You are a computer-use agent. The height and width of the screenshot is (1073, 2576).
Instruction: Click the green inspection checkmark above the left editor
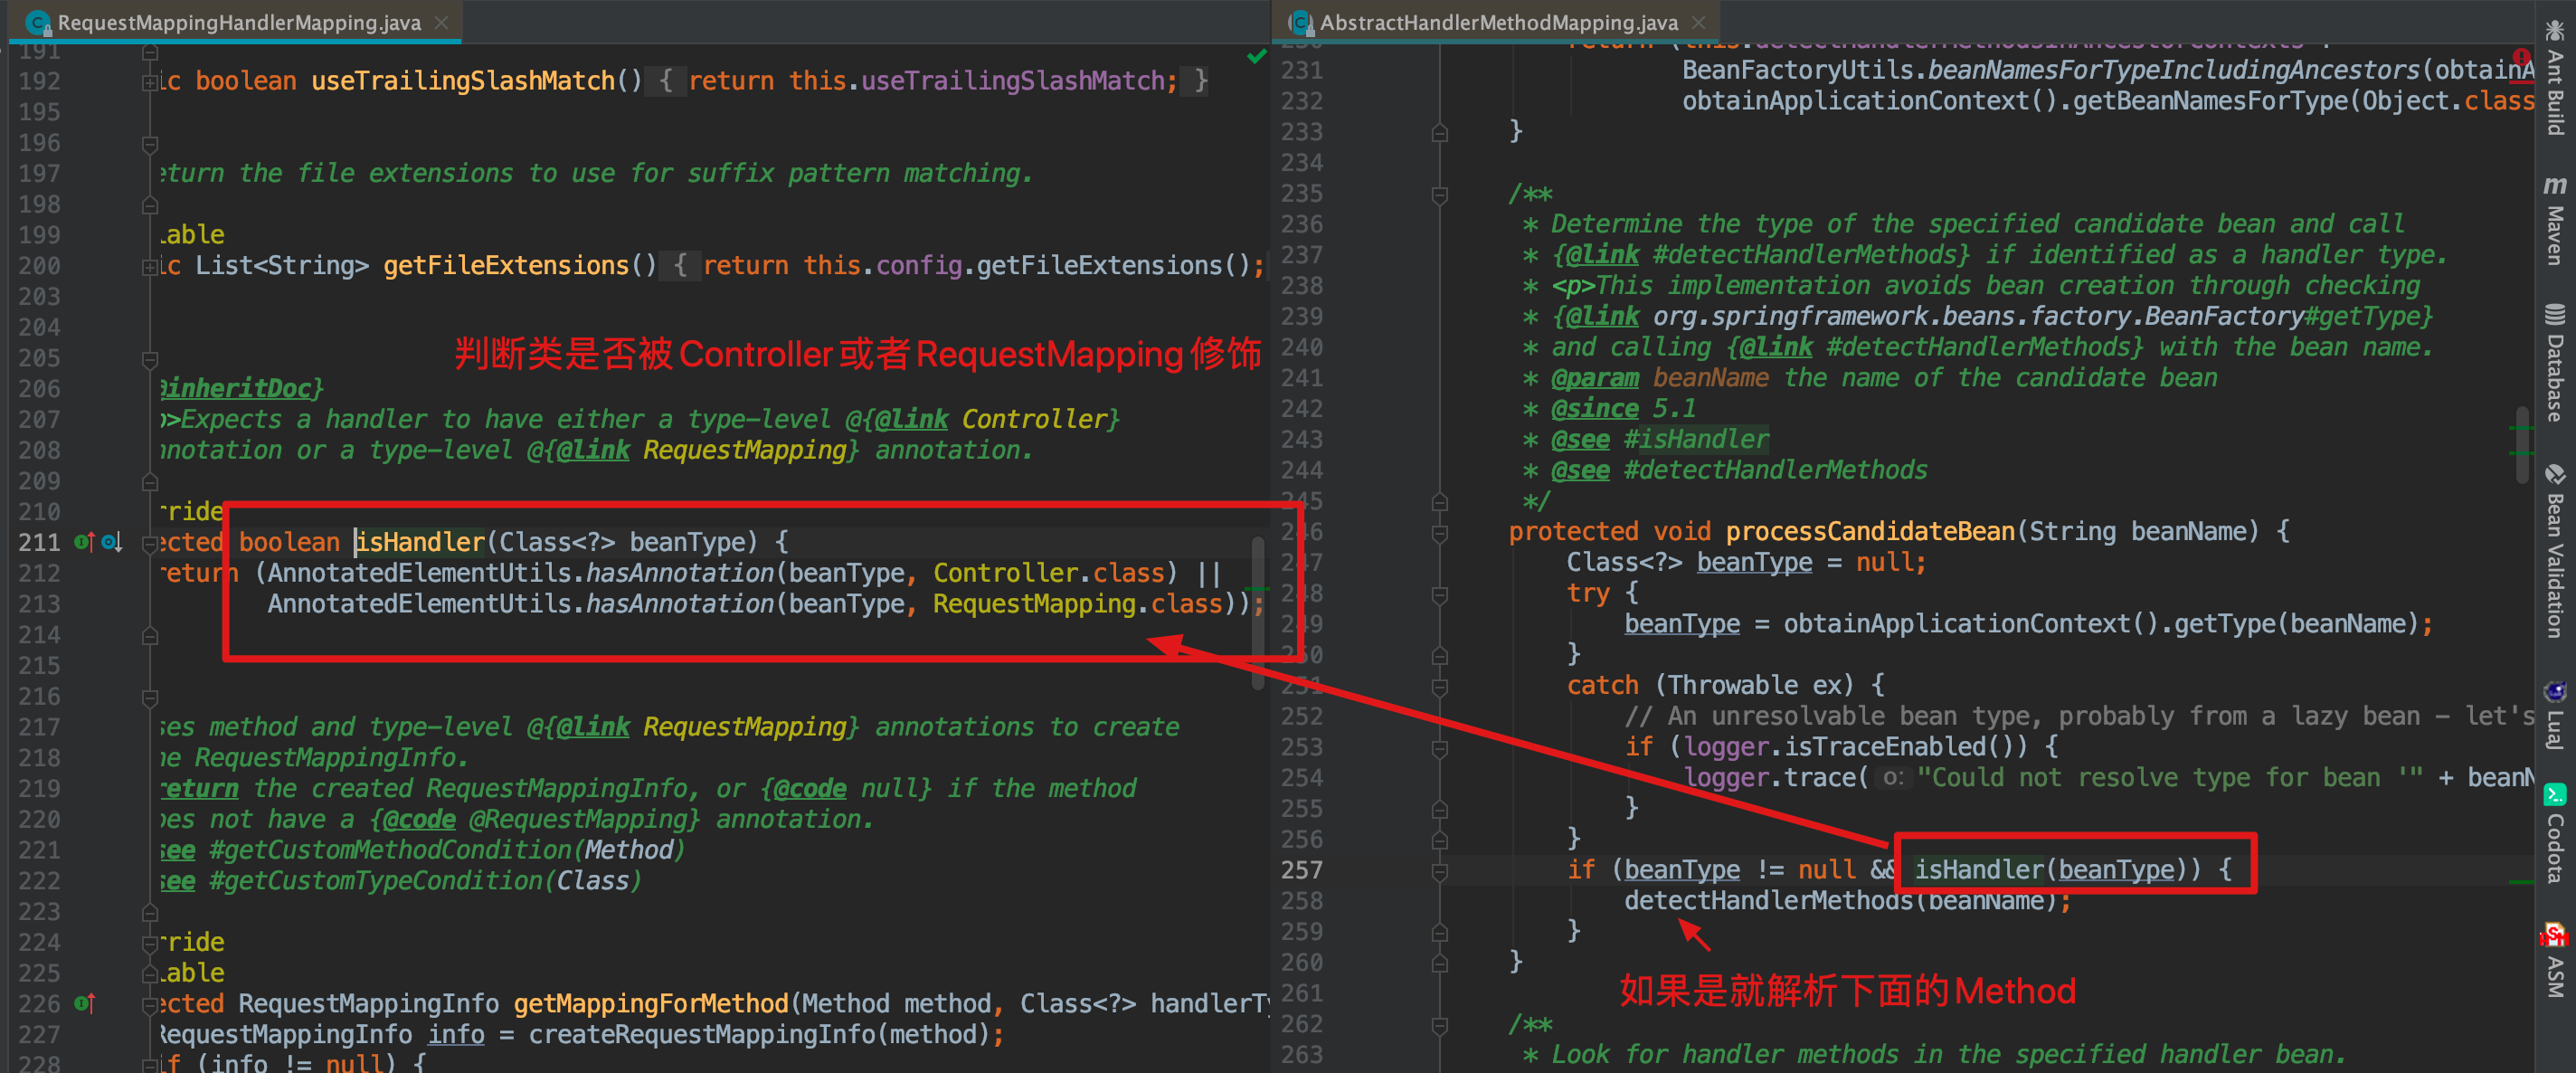pos(1256,57)
